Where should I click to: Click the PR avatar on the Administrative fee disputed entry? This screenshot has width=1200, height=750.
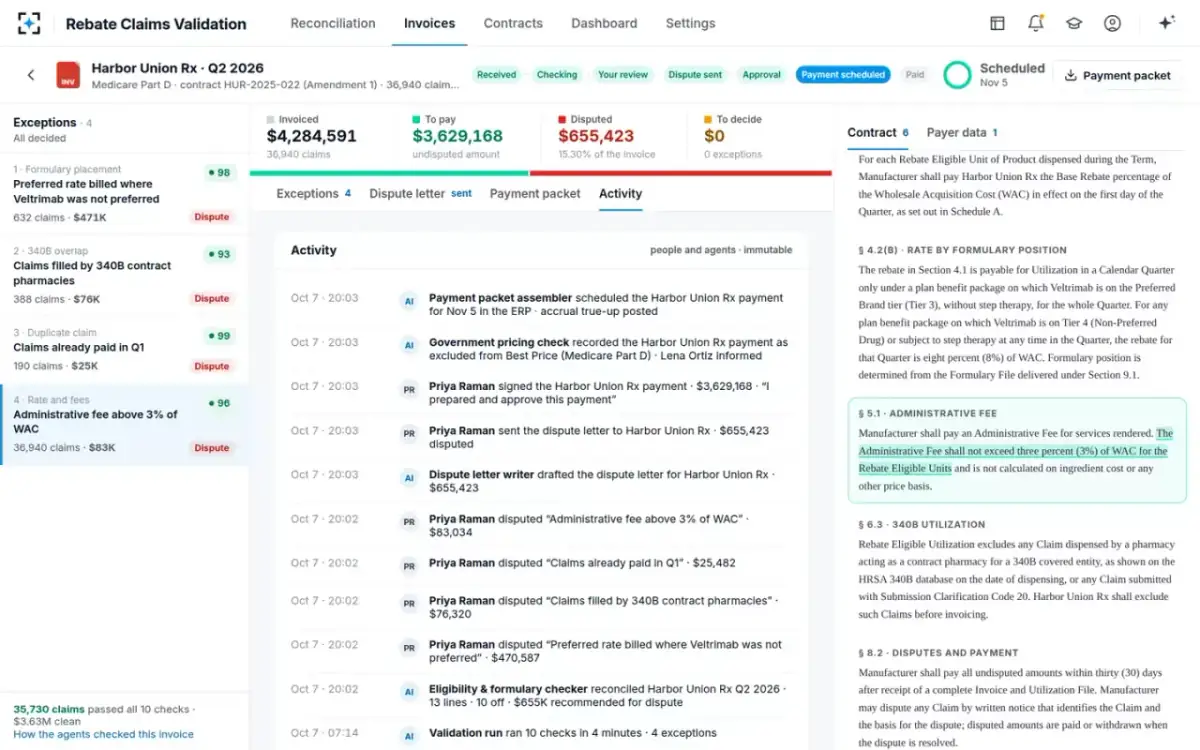point(408,522)
